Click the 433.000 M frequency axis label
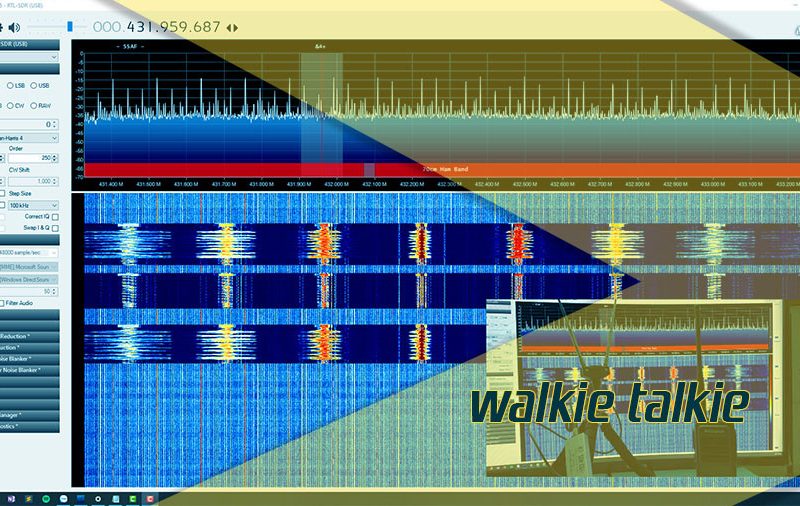The width and height of the screenshot is (800, 506). tap(713, 184)
